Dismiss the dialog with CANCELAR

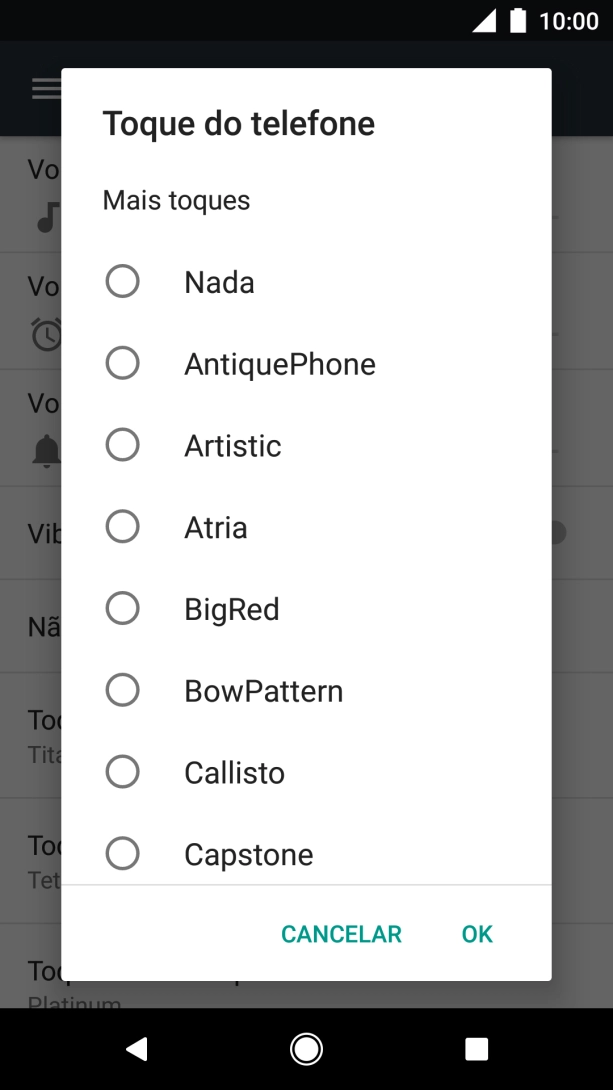coord(341,933)
